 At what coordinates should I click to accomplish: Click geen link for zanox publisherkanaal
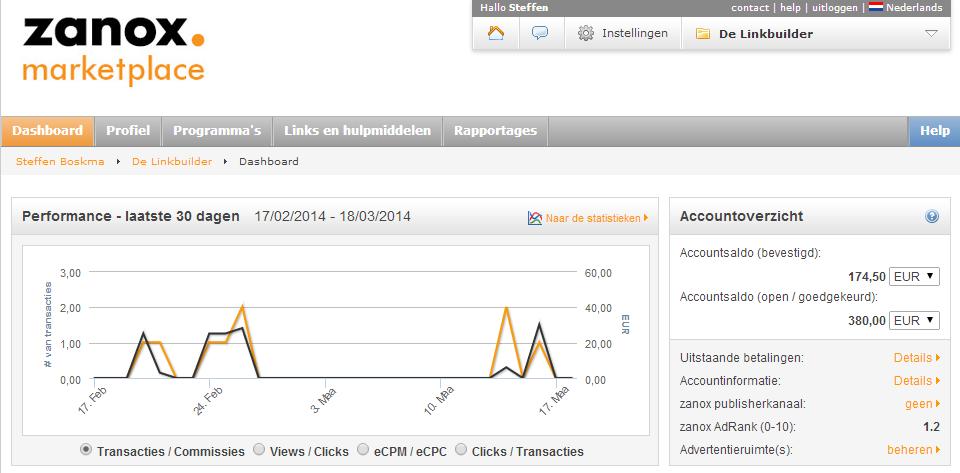(923, 404)
